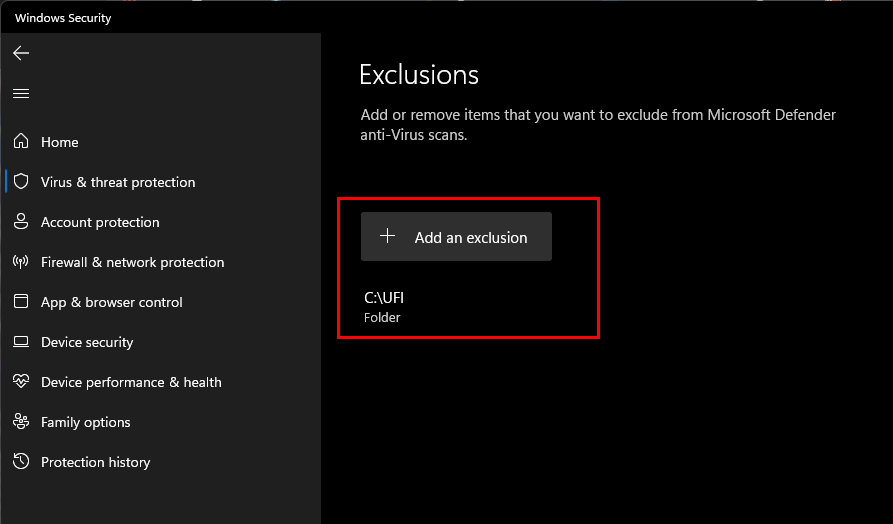Click the Folder label under C:\UFI
Viewport: 893px width, 524px height.
tap(382, 318)
